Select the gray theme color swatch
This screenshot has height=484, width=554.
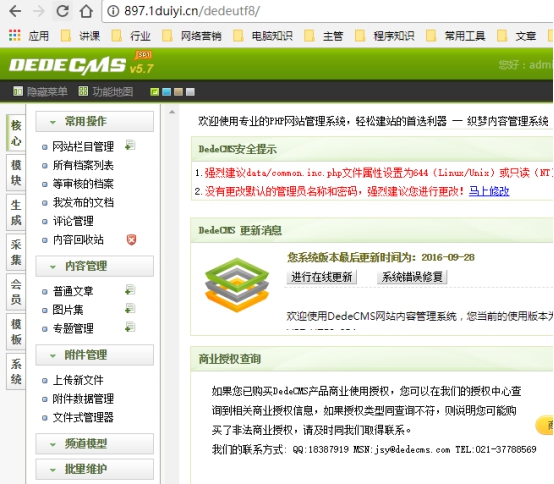pos(190,92)
